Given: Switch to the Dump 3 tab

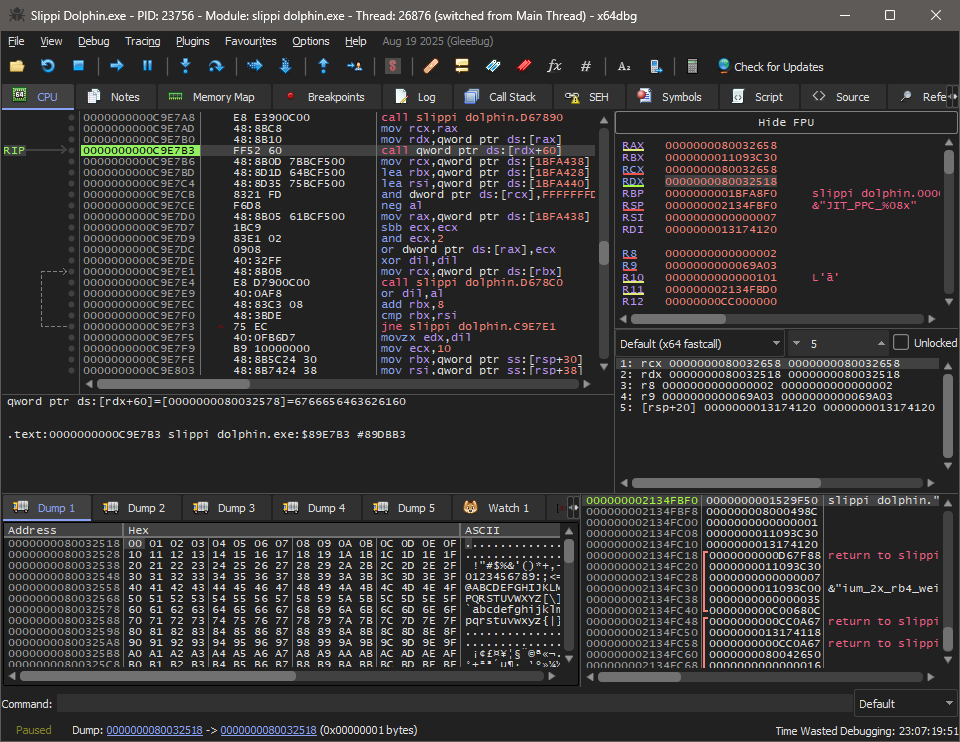Looking at the screenshot, I should [x=226, y=508].
